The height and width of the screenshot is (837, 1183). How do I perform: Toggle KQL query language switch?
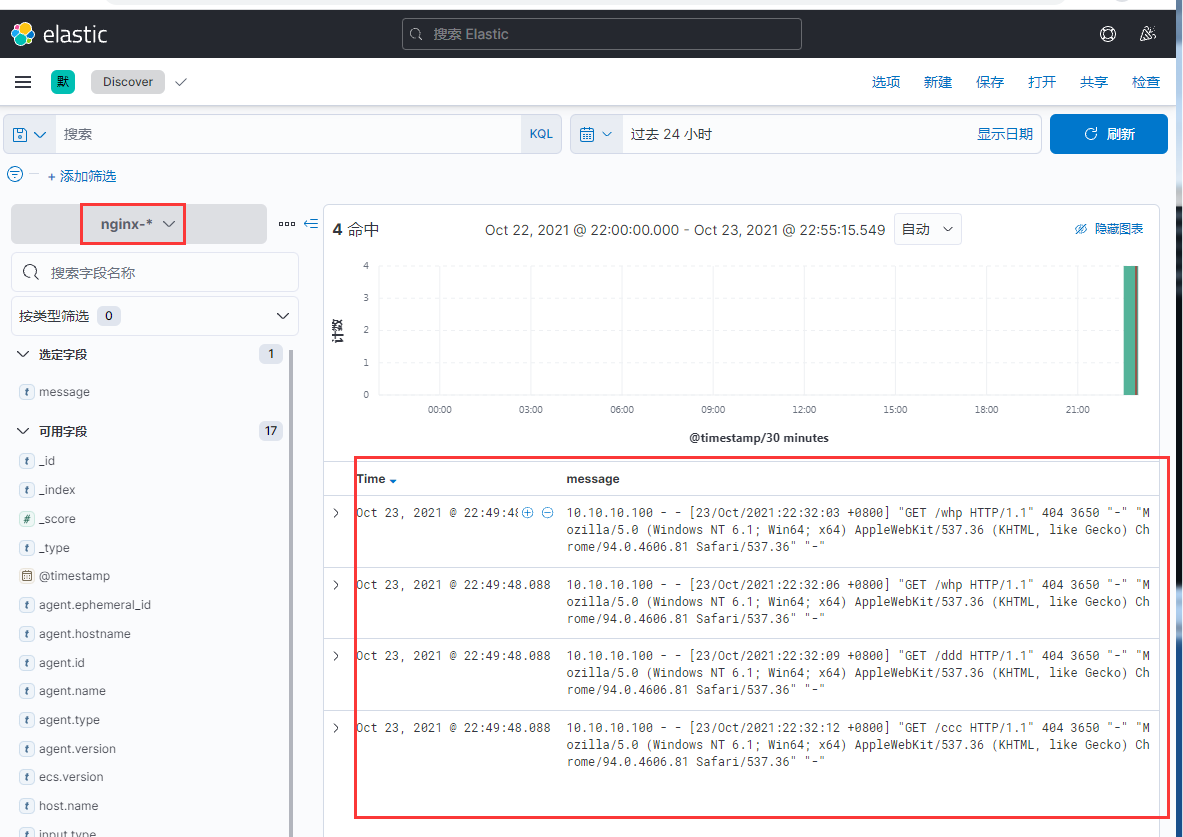point(541,134)
